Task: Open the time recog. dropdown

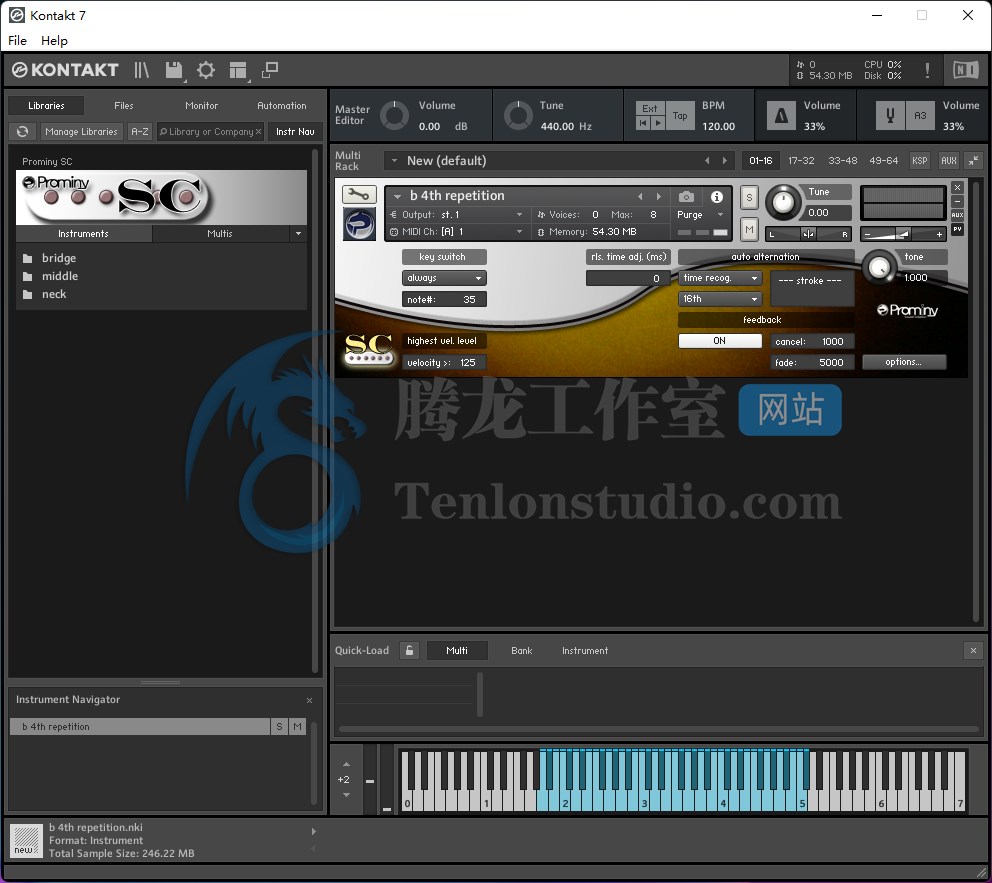Action: pyautogui.click(x=720, y=278)
